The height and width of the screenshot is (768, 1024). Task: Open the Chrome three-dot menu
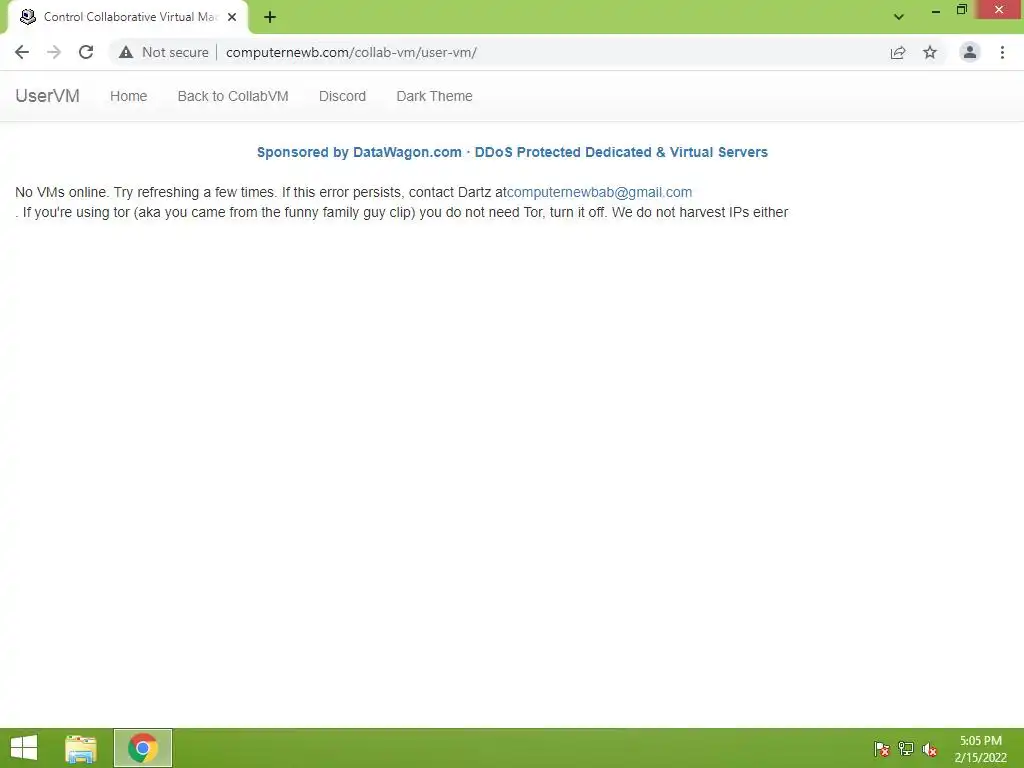coord(1002,52)
